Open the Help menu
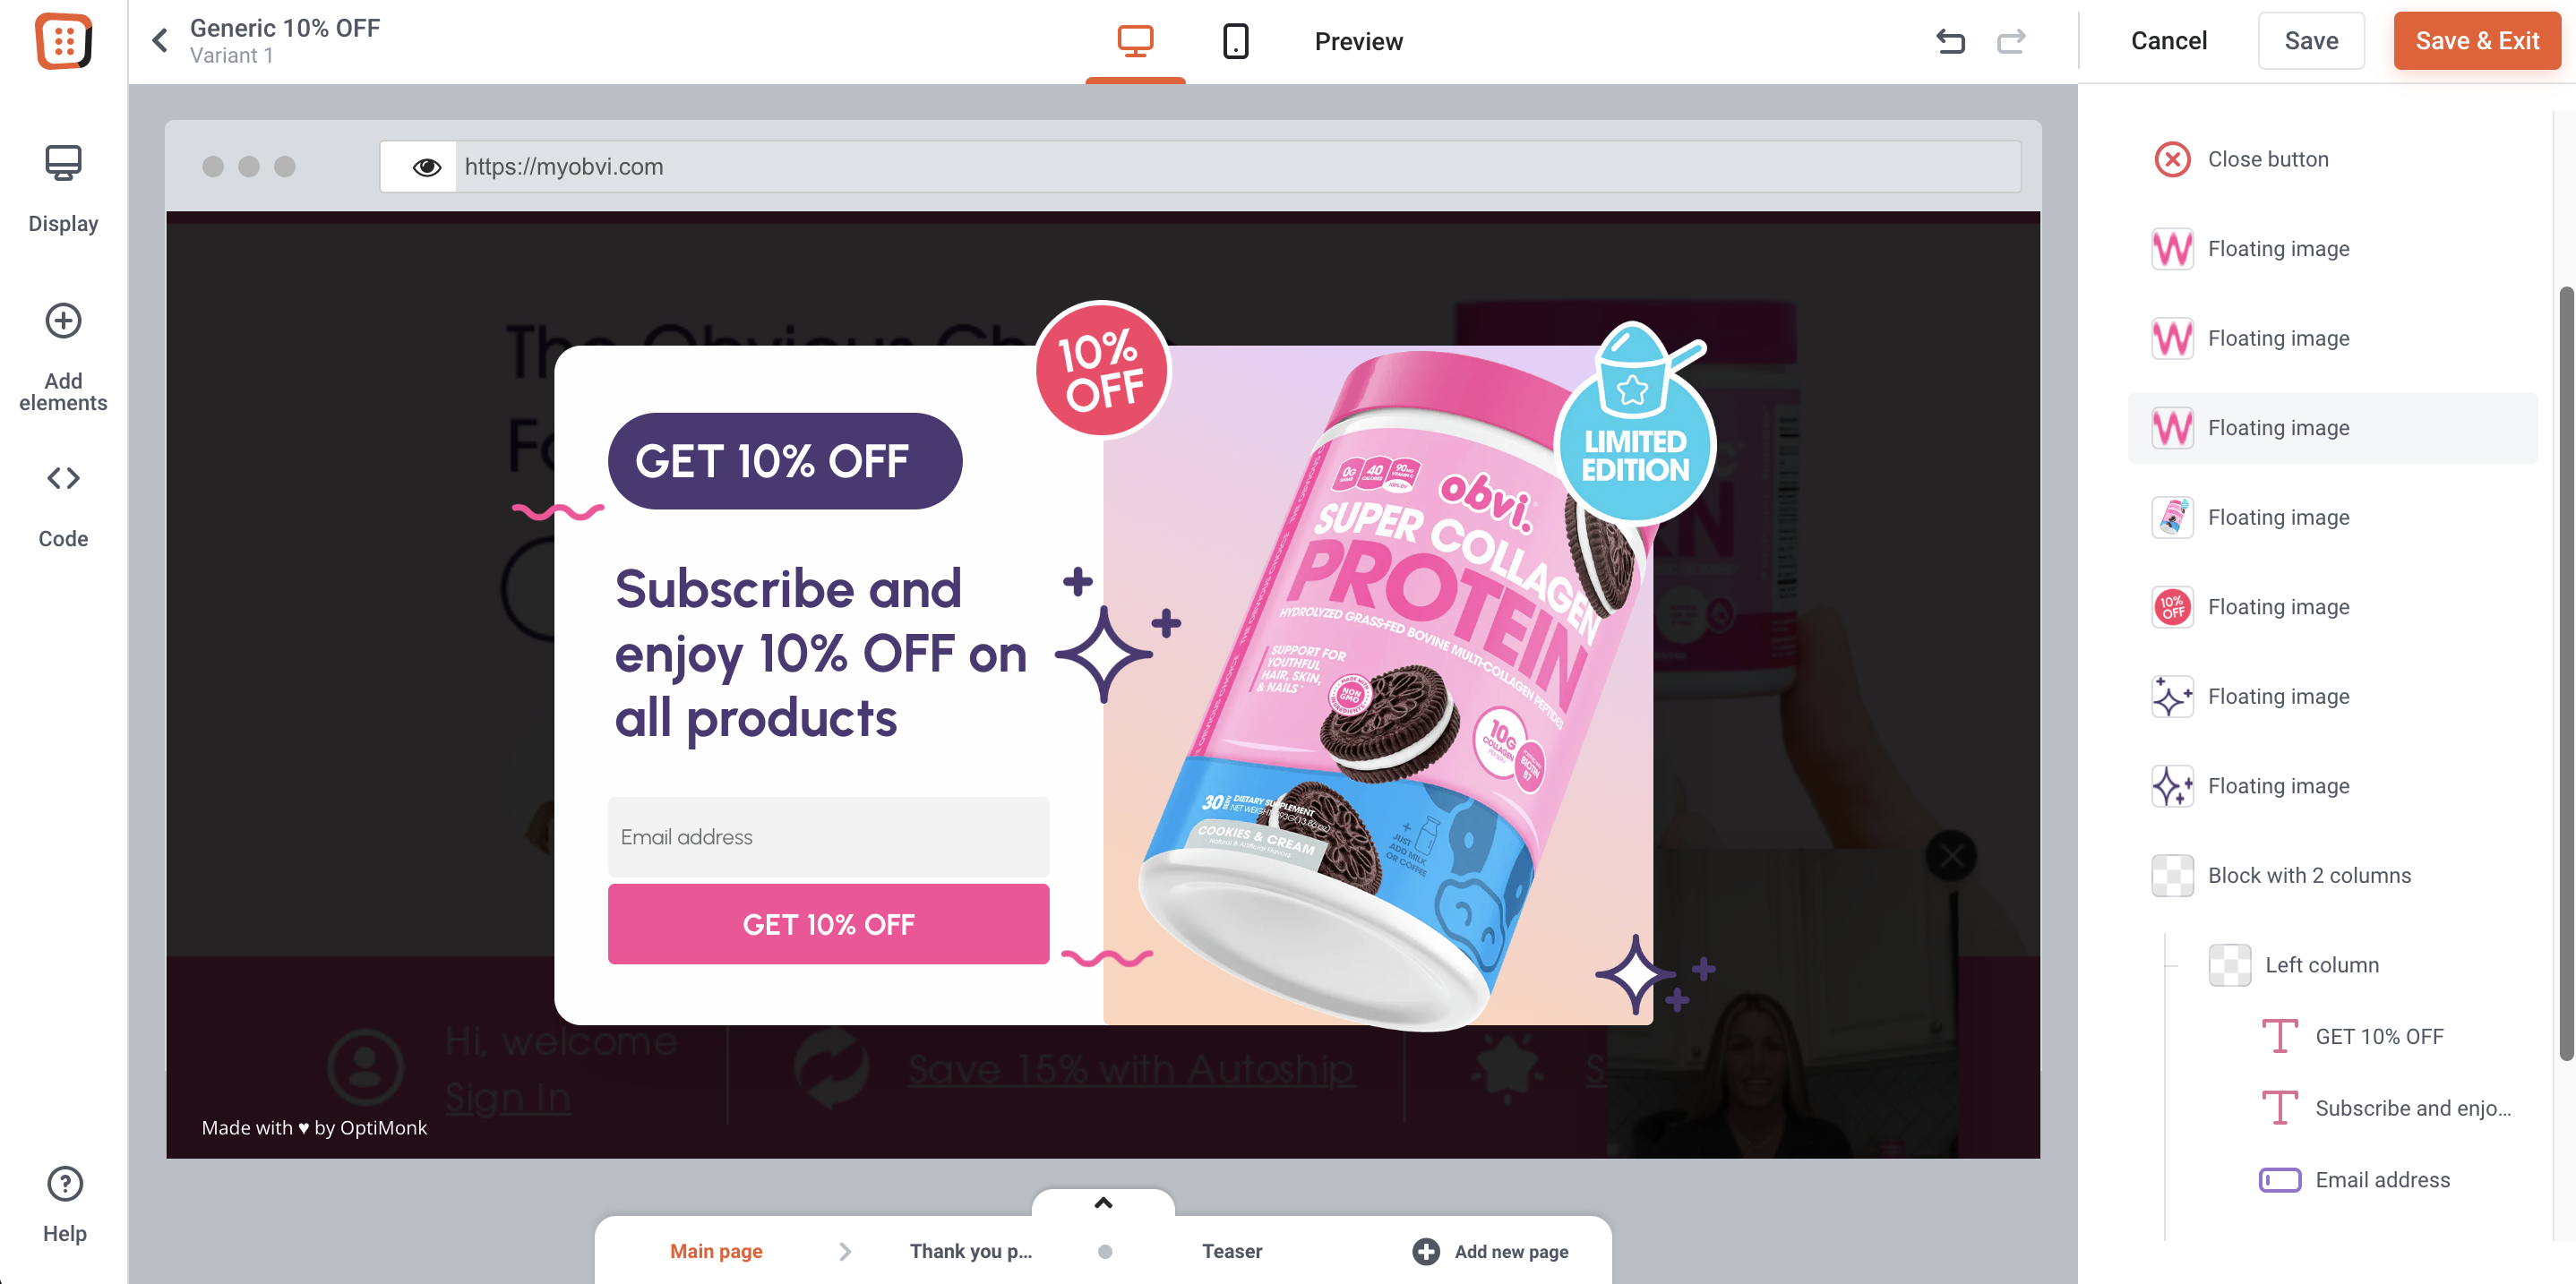This screenshot has height=1284, width=2576. point(65,1204)
